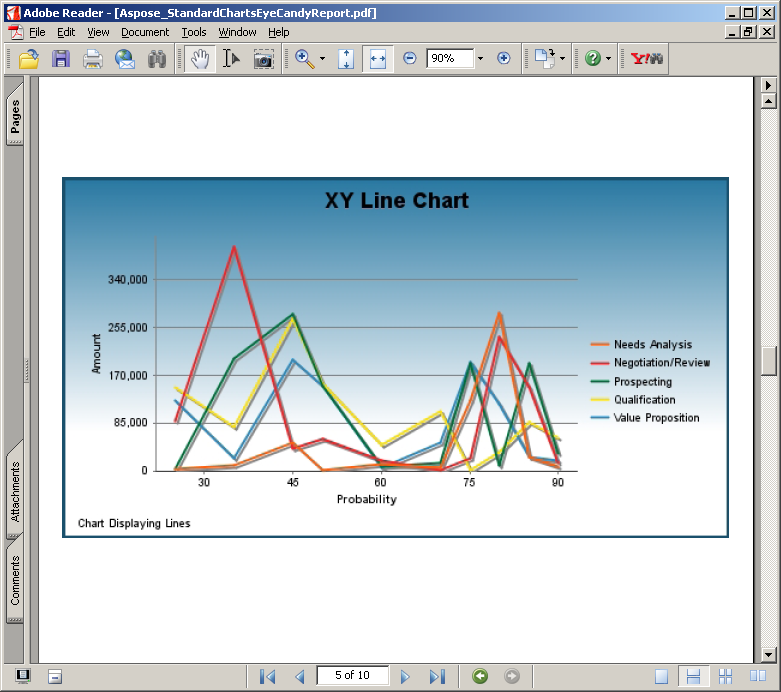The image size is (781, 692).
Task: Open the Document menu
Action: 145,32
